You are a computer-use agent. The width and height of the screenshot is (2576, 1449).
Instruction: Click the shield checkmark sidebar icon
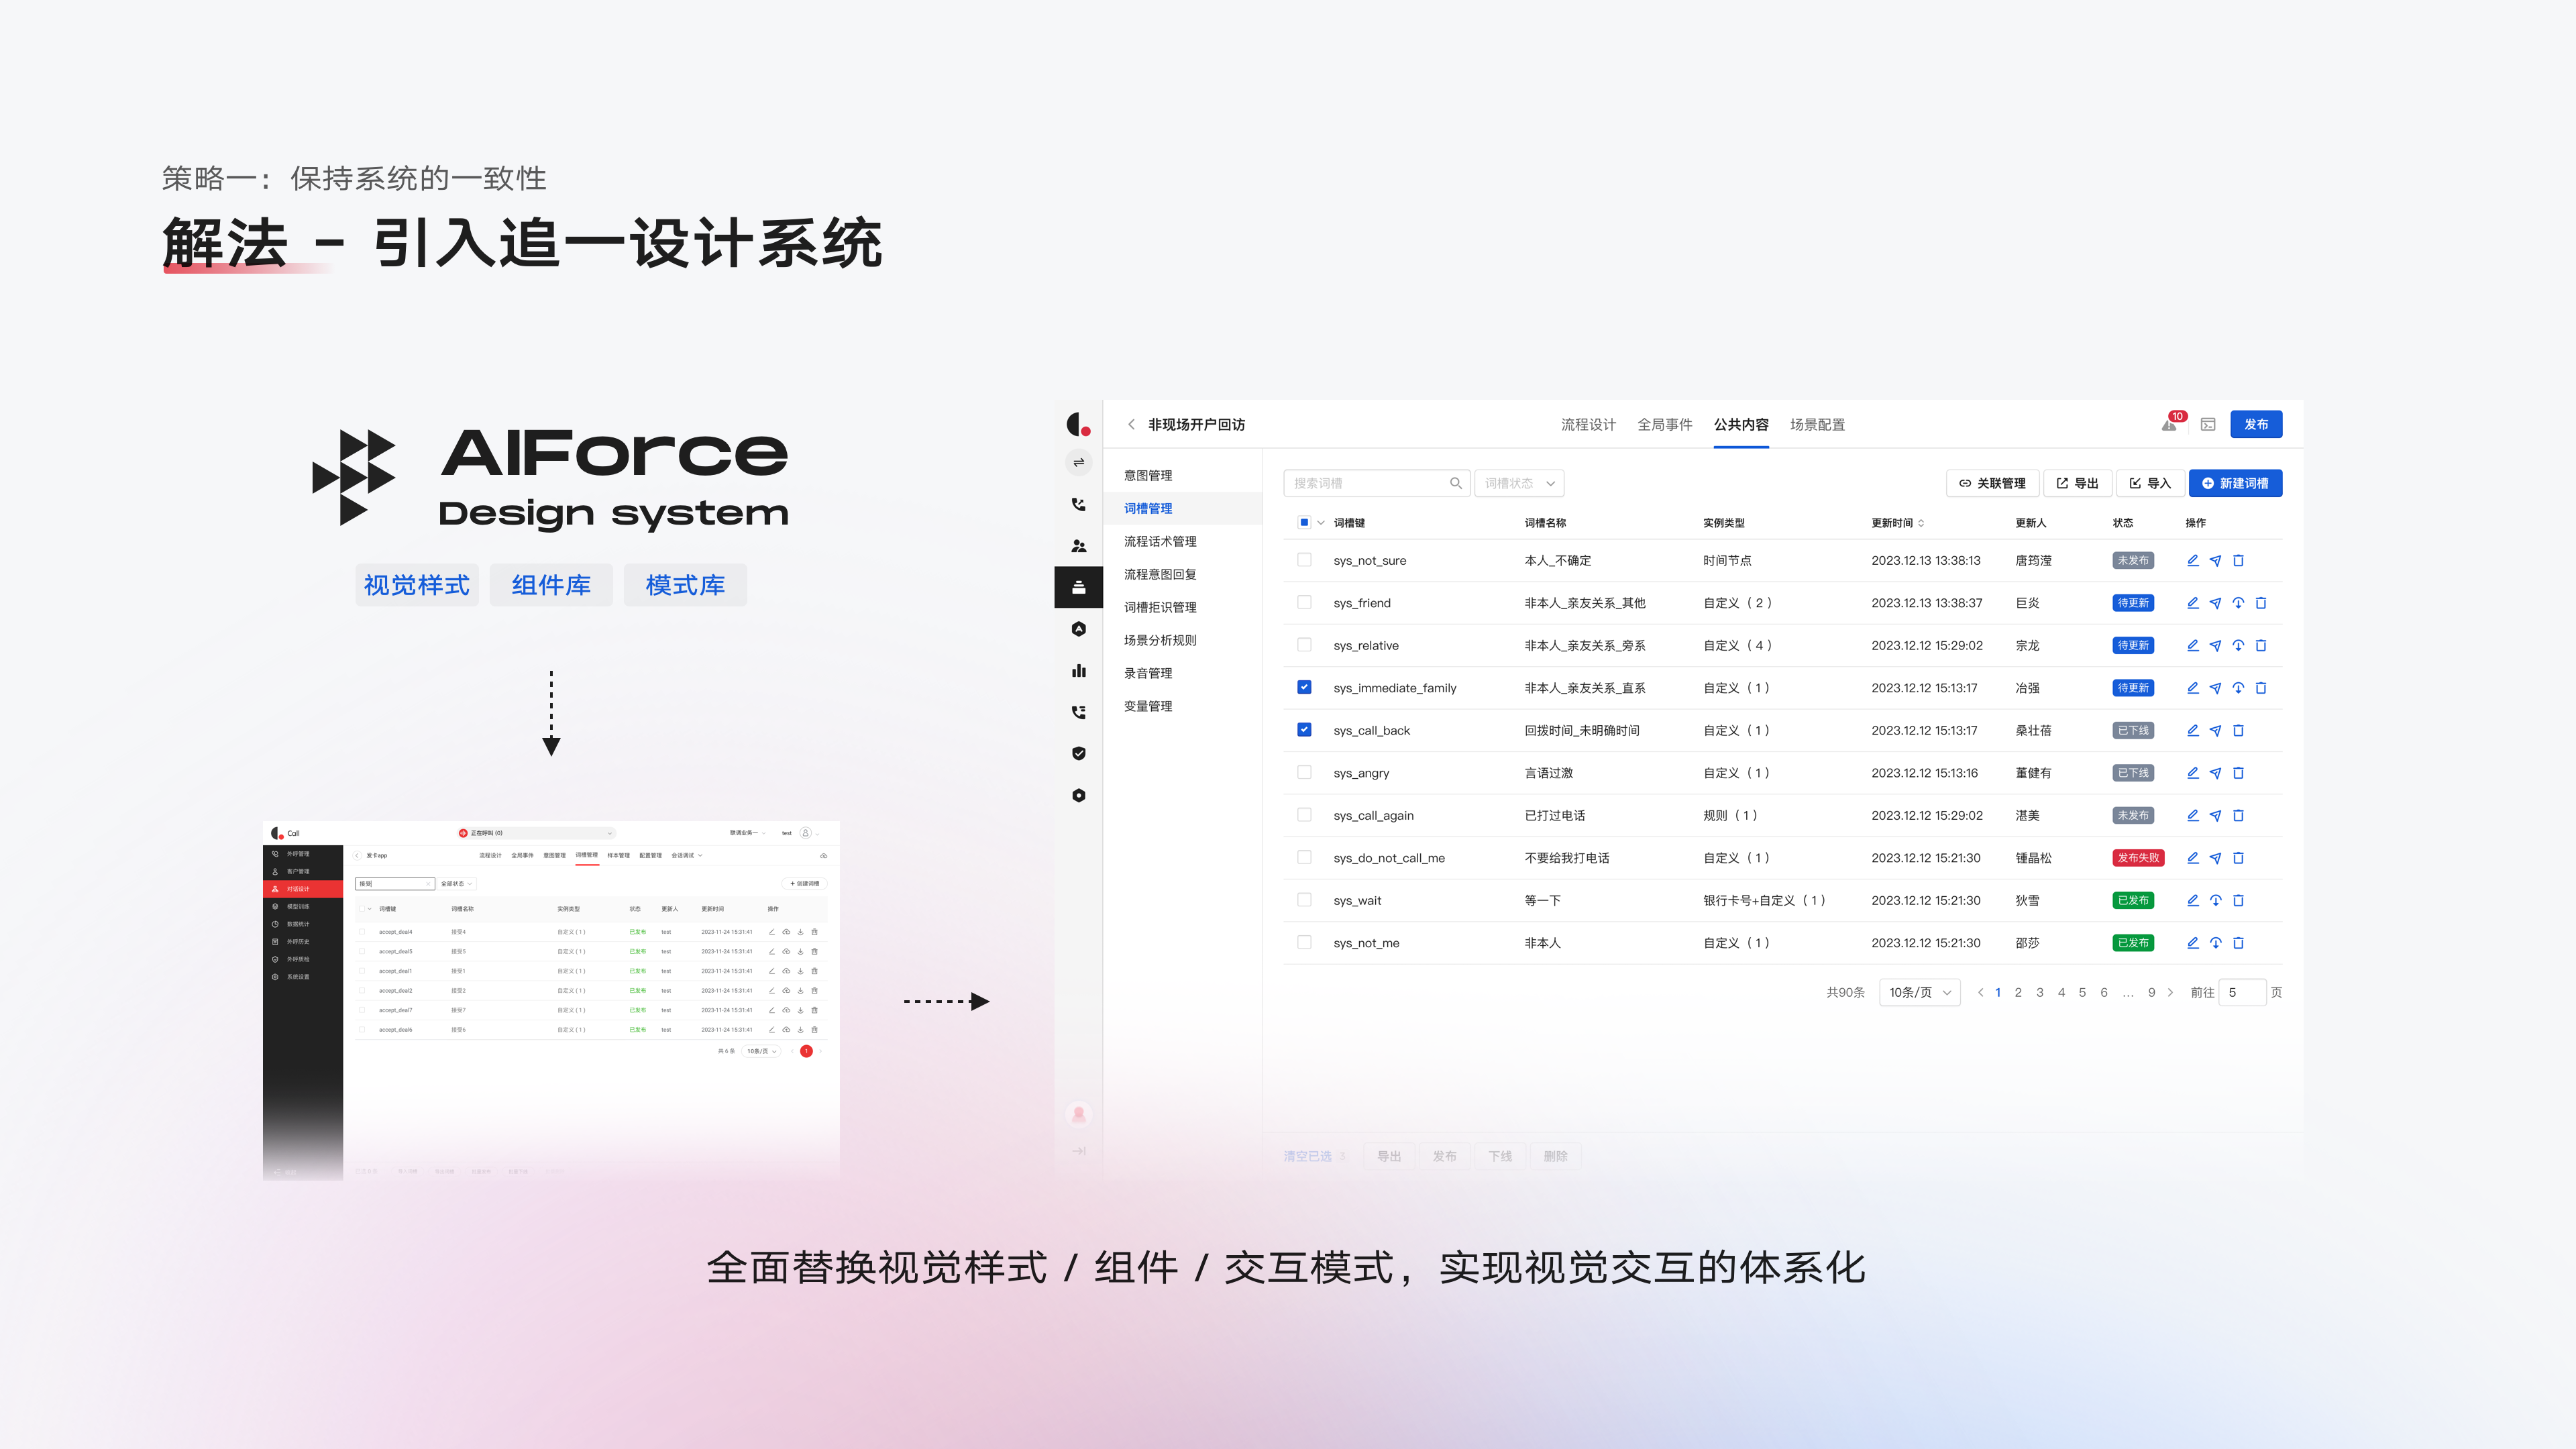point(1078,753)
